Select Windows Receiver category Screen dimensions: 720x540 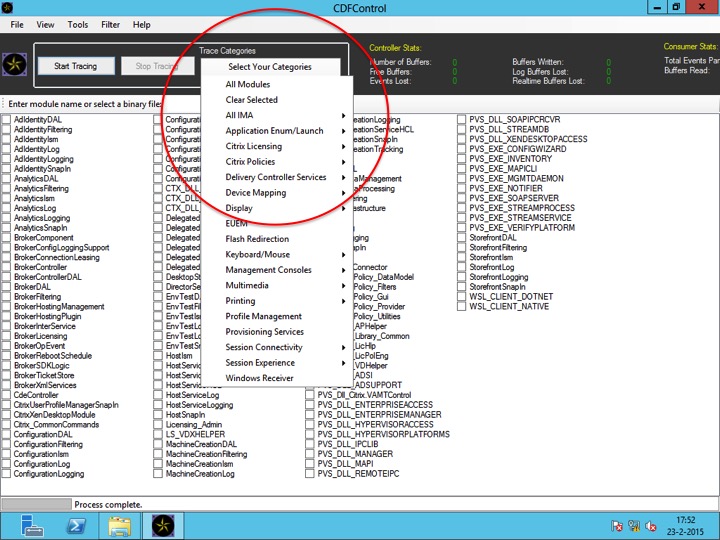pos(277,378)
